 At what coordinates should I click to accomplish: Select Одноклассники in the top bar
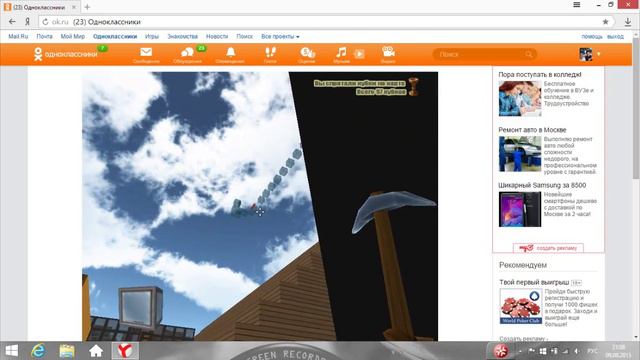[115, 36]
